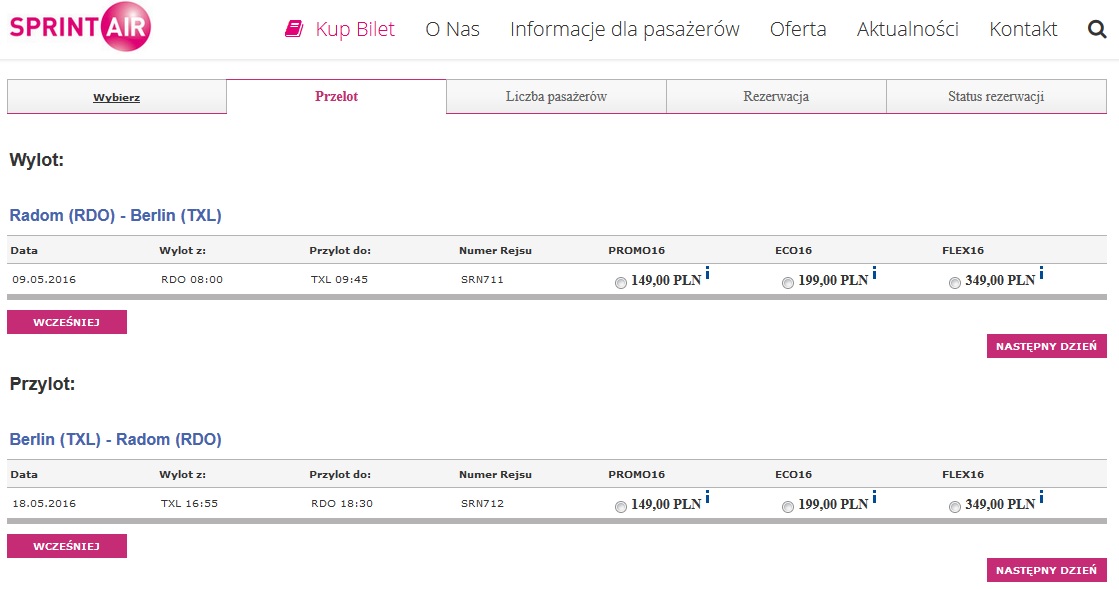Click Wcześniej under the Radom-Berlin flight
This screenshot has height=589, width=1119.
click(67, 322)
